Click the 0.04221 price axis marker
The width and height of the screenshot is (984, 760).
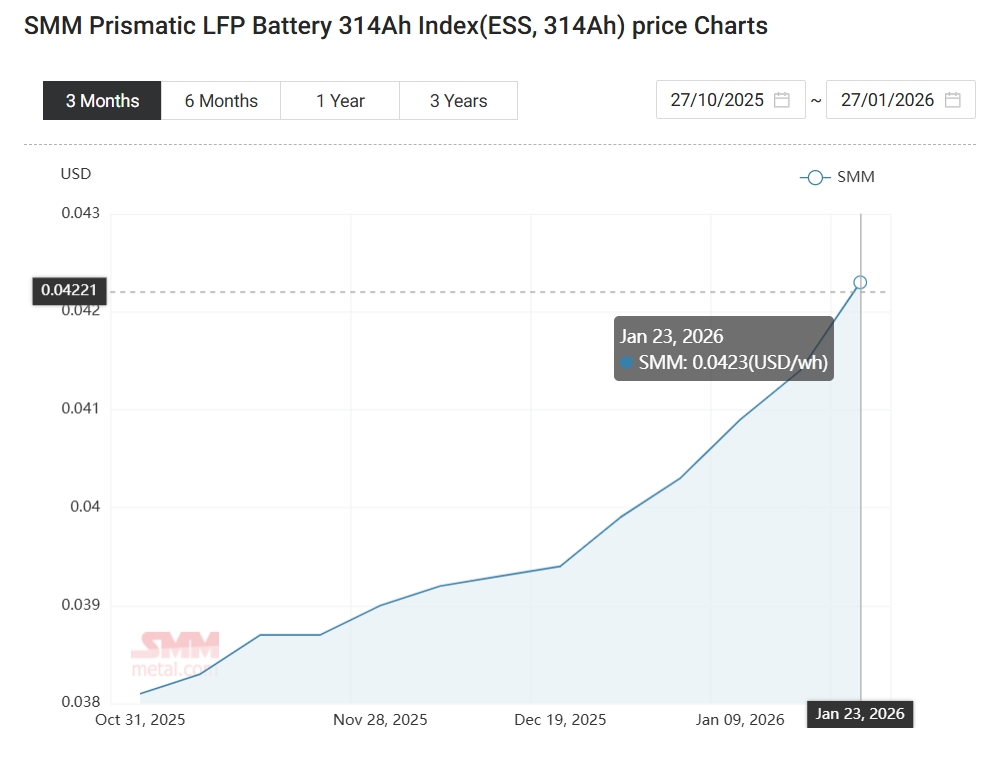pos(69,291)
